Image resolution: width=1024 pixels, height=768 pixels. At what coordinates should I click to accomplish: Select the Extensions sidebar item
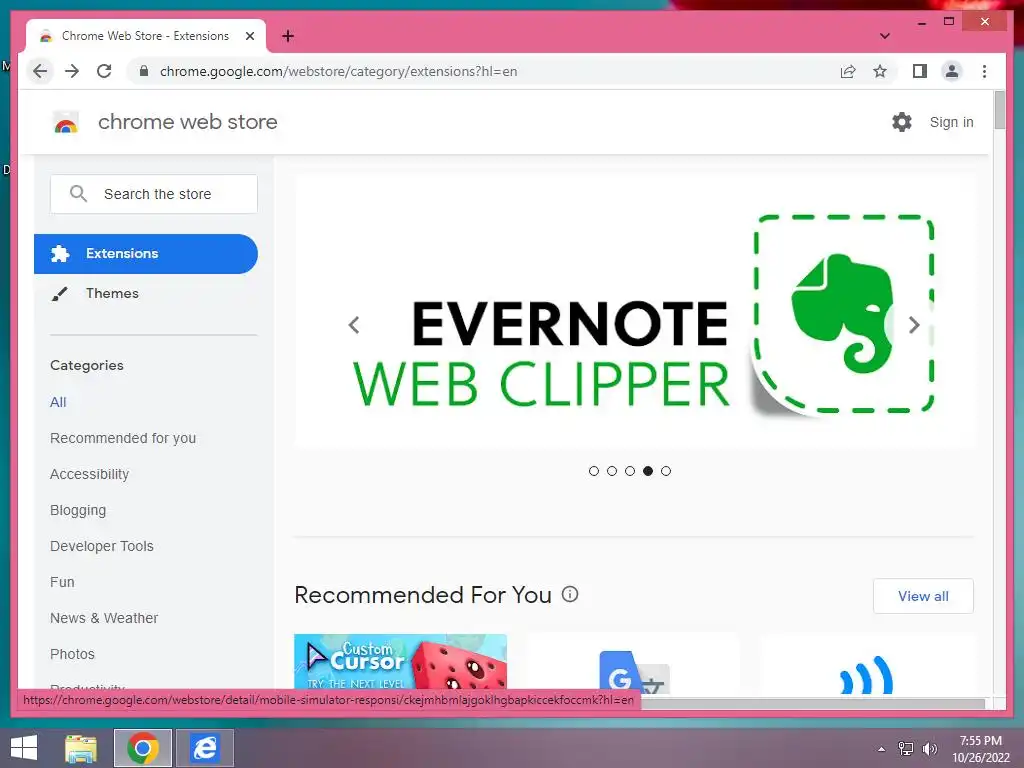coord(146,253)
